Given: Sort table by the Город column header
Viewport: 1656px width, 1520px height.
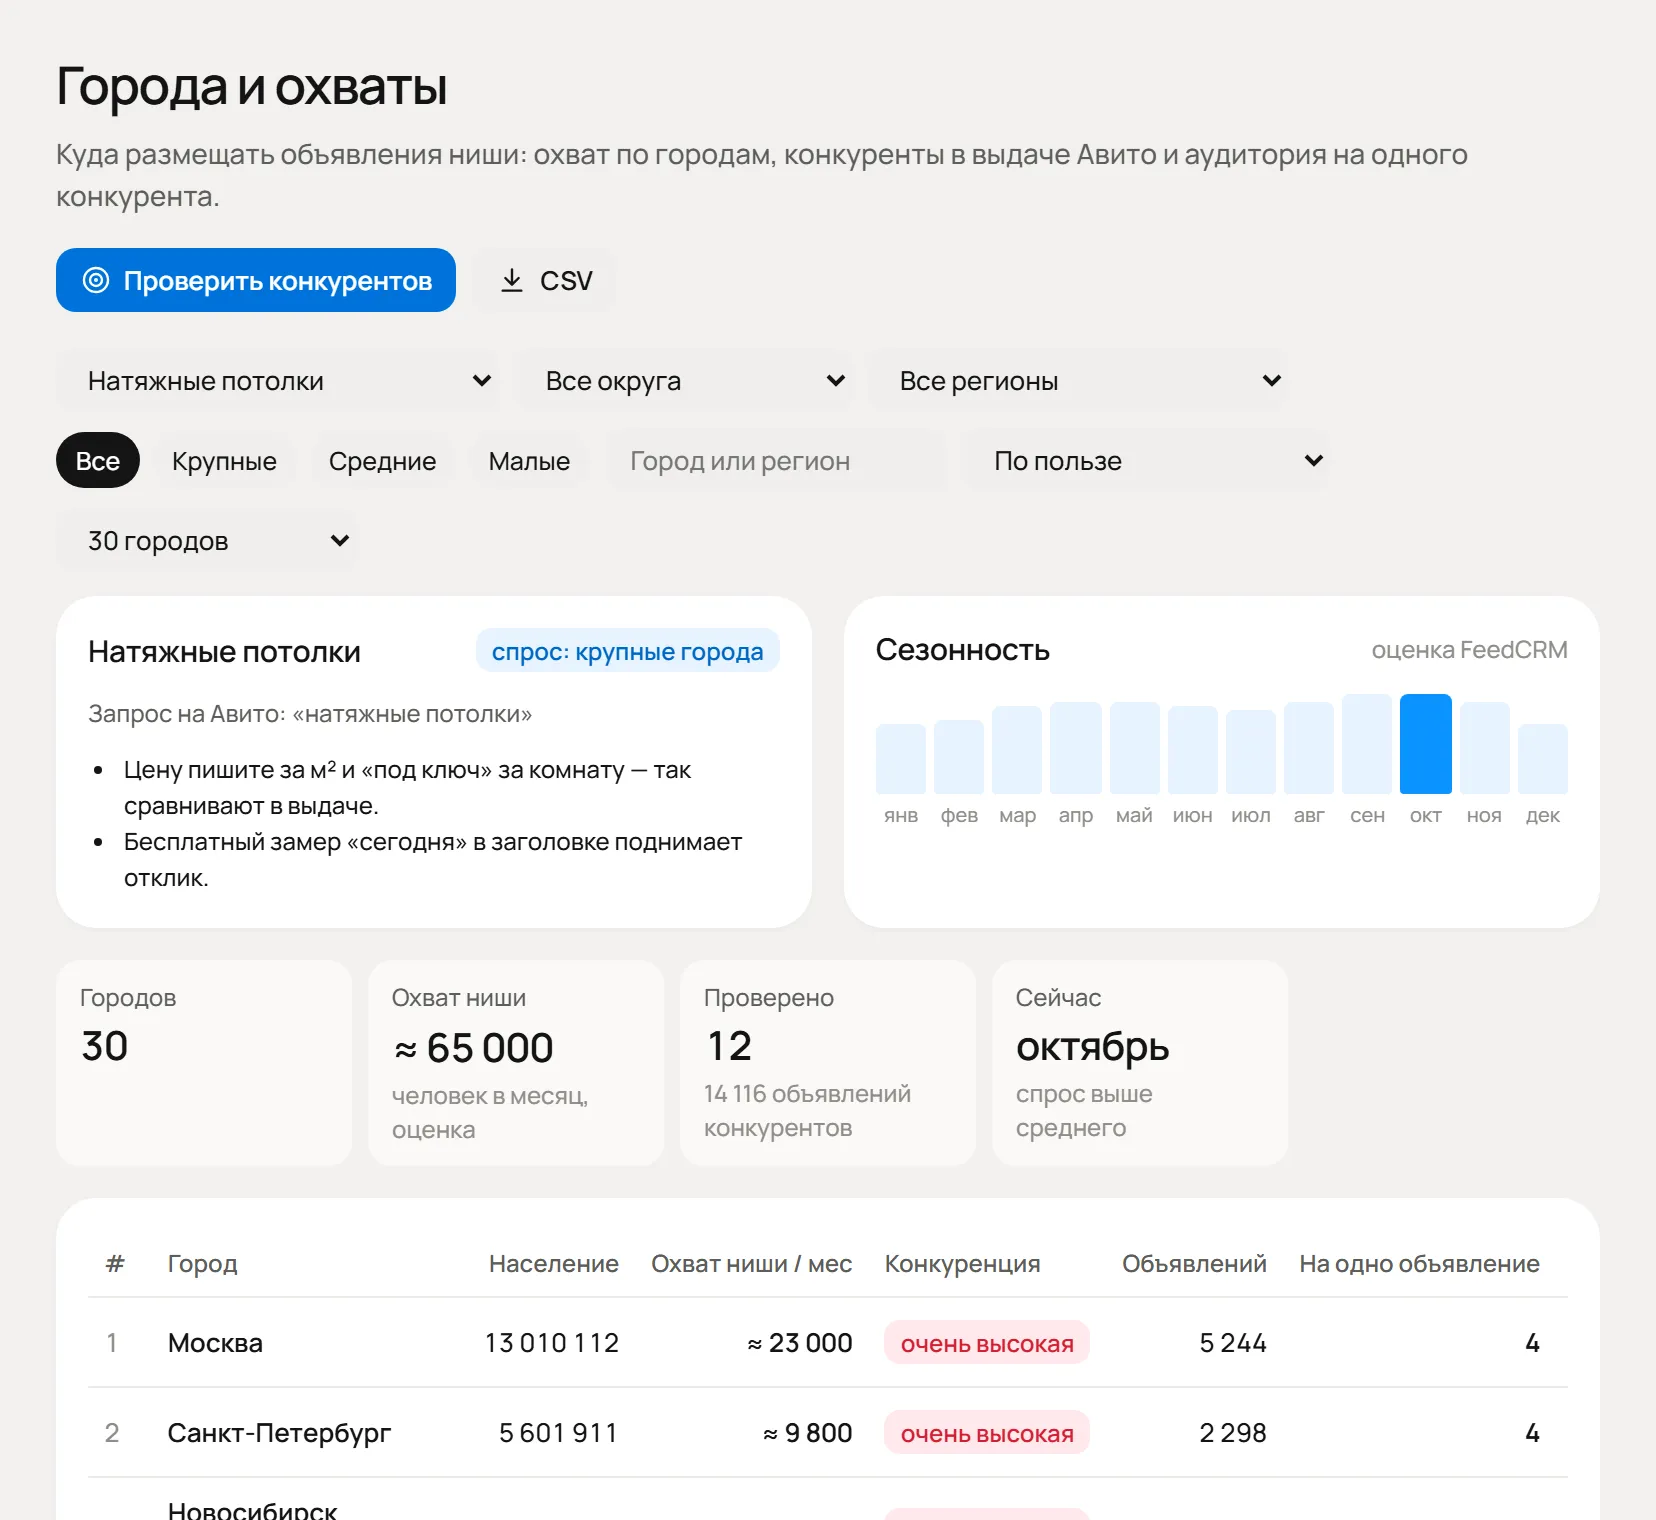Looking at the screenshot, I should pyautogui.click(x=203, y=1263).
